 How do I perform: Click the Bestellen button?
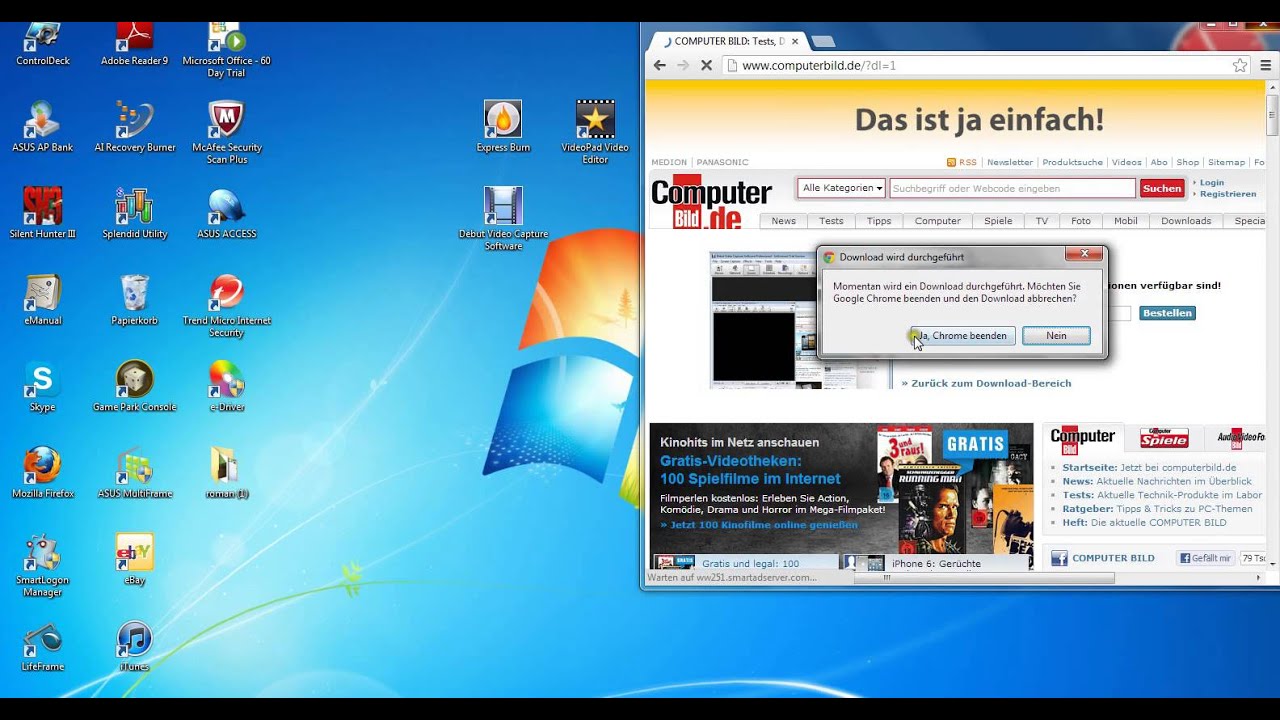coord(1167,313)
